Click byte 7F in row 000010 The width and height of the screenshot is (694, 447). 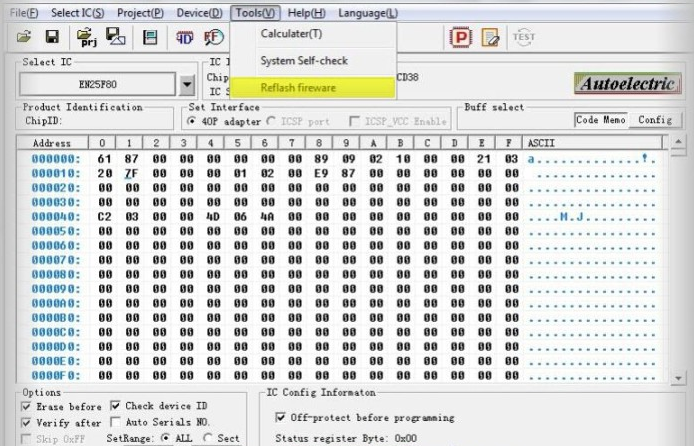(132, 173)
